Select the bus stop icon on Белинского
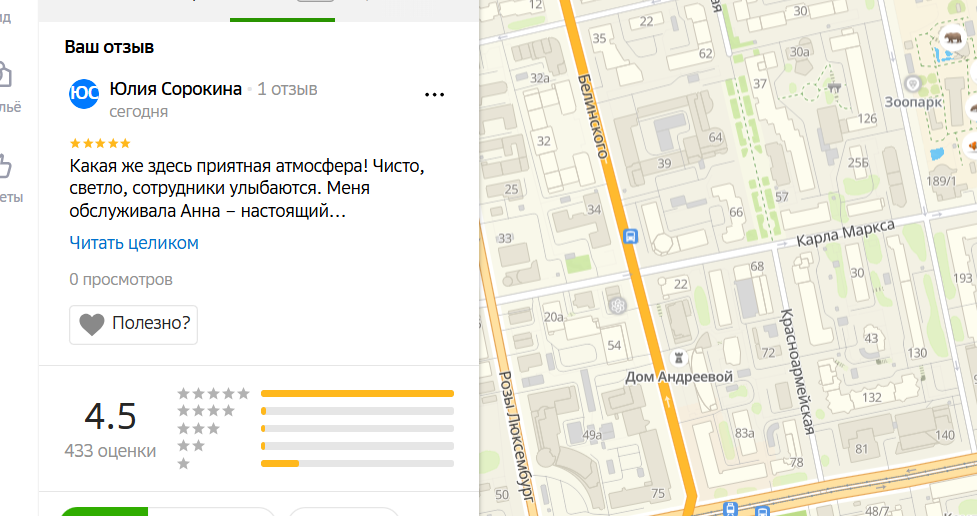 pos(630,237)
